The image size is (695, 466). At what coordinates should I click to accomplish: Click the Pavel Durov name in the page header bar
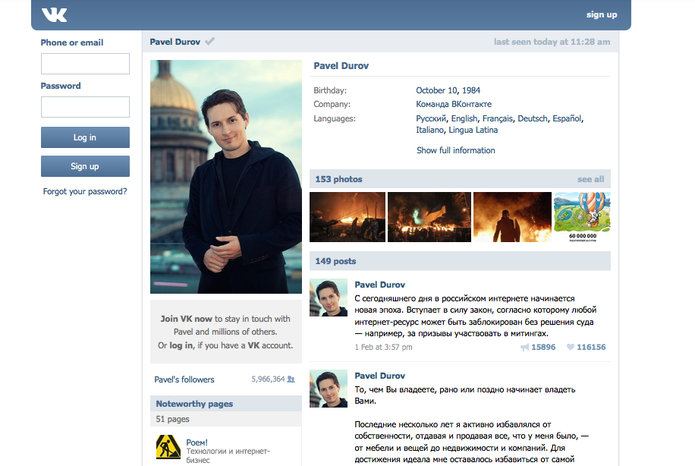coord(175,42)
